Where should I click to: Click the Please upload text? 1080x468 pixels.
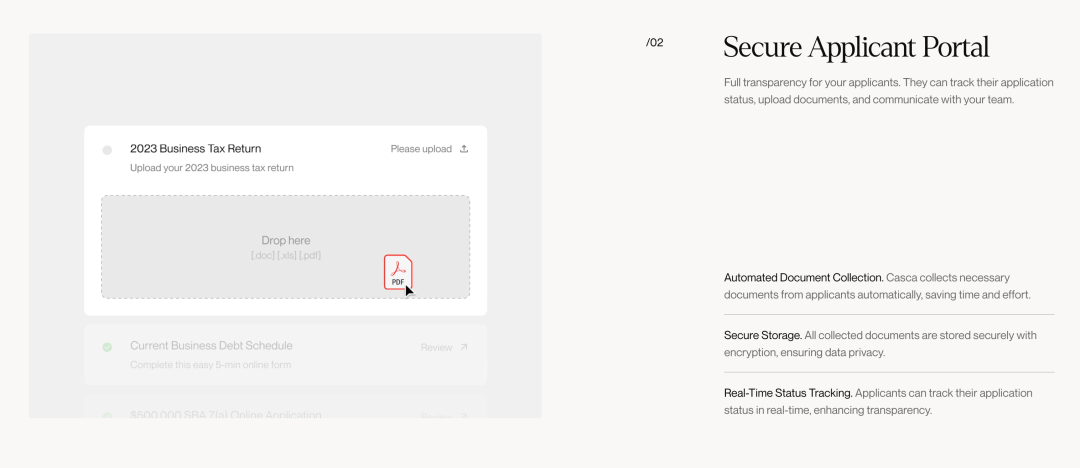421,149
